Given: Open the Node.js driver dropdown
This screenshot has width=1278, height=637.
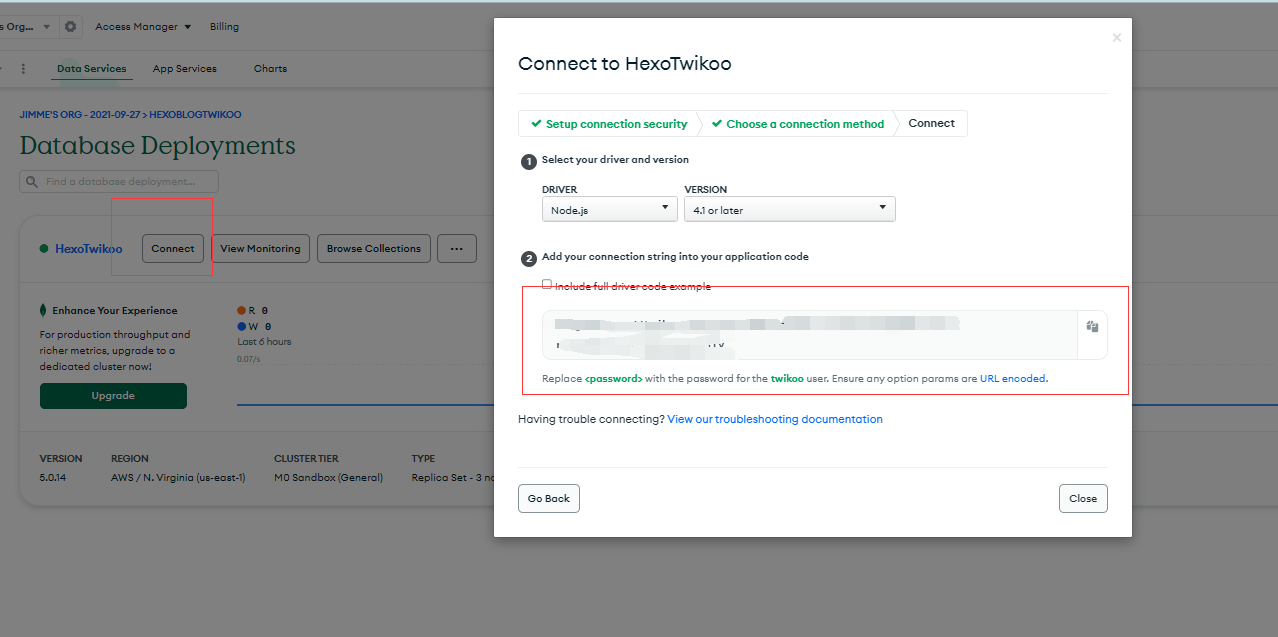Looking at the screenshot, I should coord(609,209).
